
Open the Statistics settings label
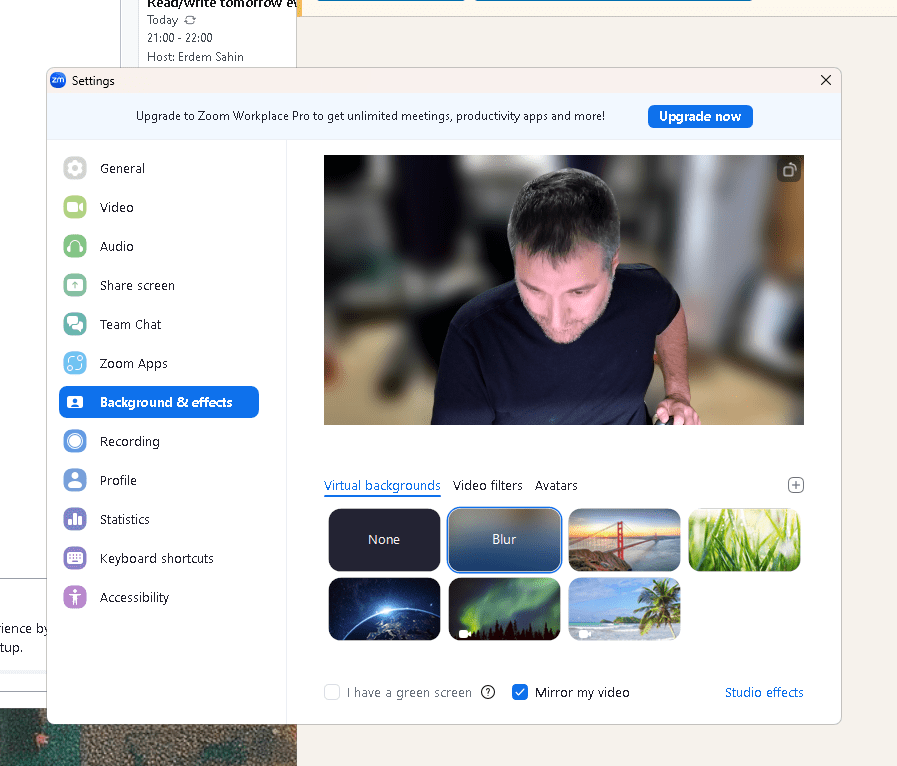tap(125, 519)
